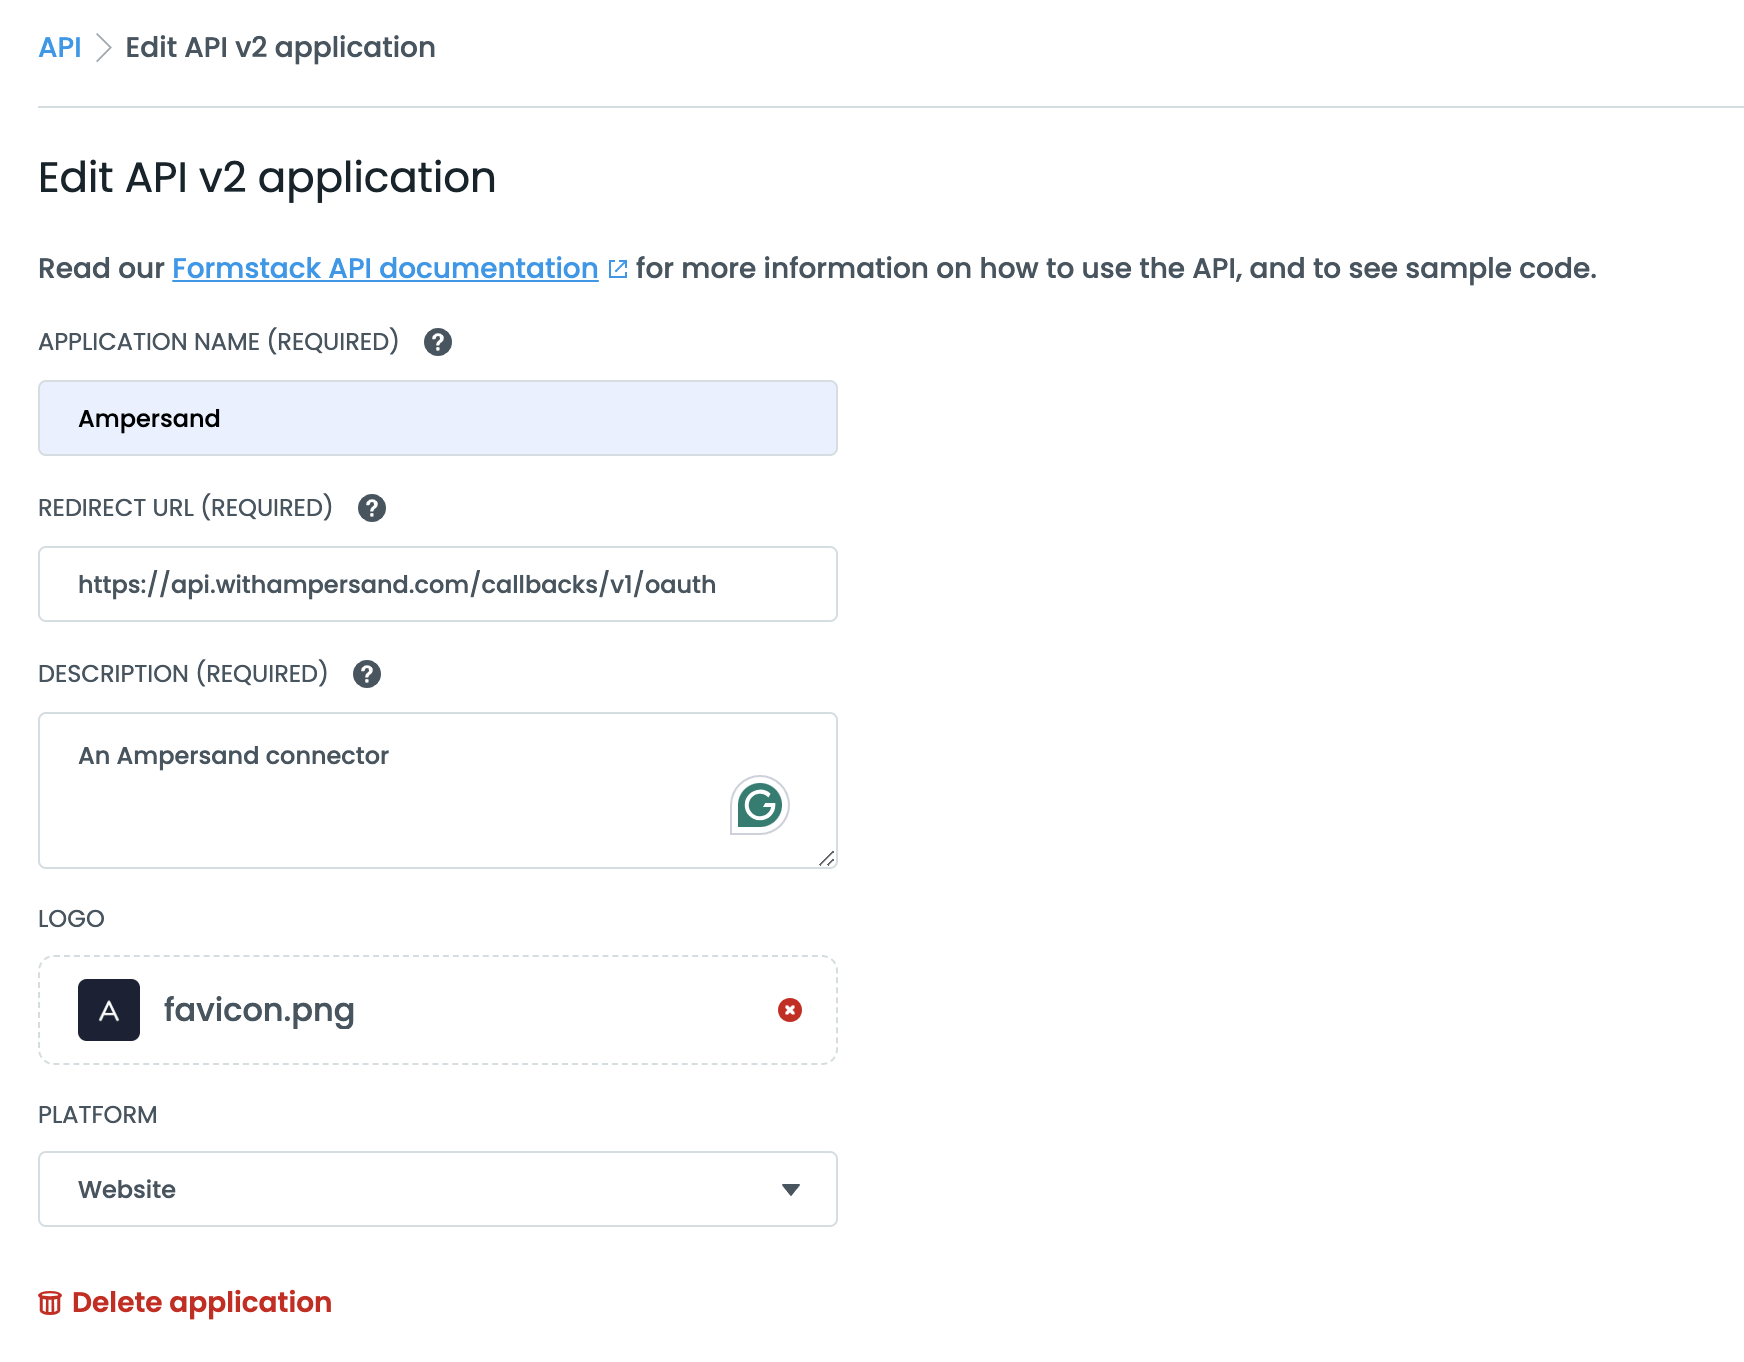Click into the Redirect URL input
Viewport: 1744px width, 1362px height.
438,584
